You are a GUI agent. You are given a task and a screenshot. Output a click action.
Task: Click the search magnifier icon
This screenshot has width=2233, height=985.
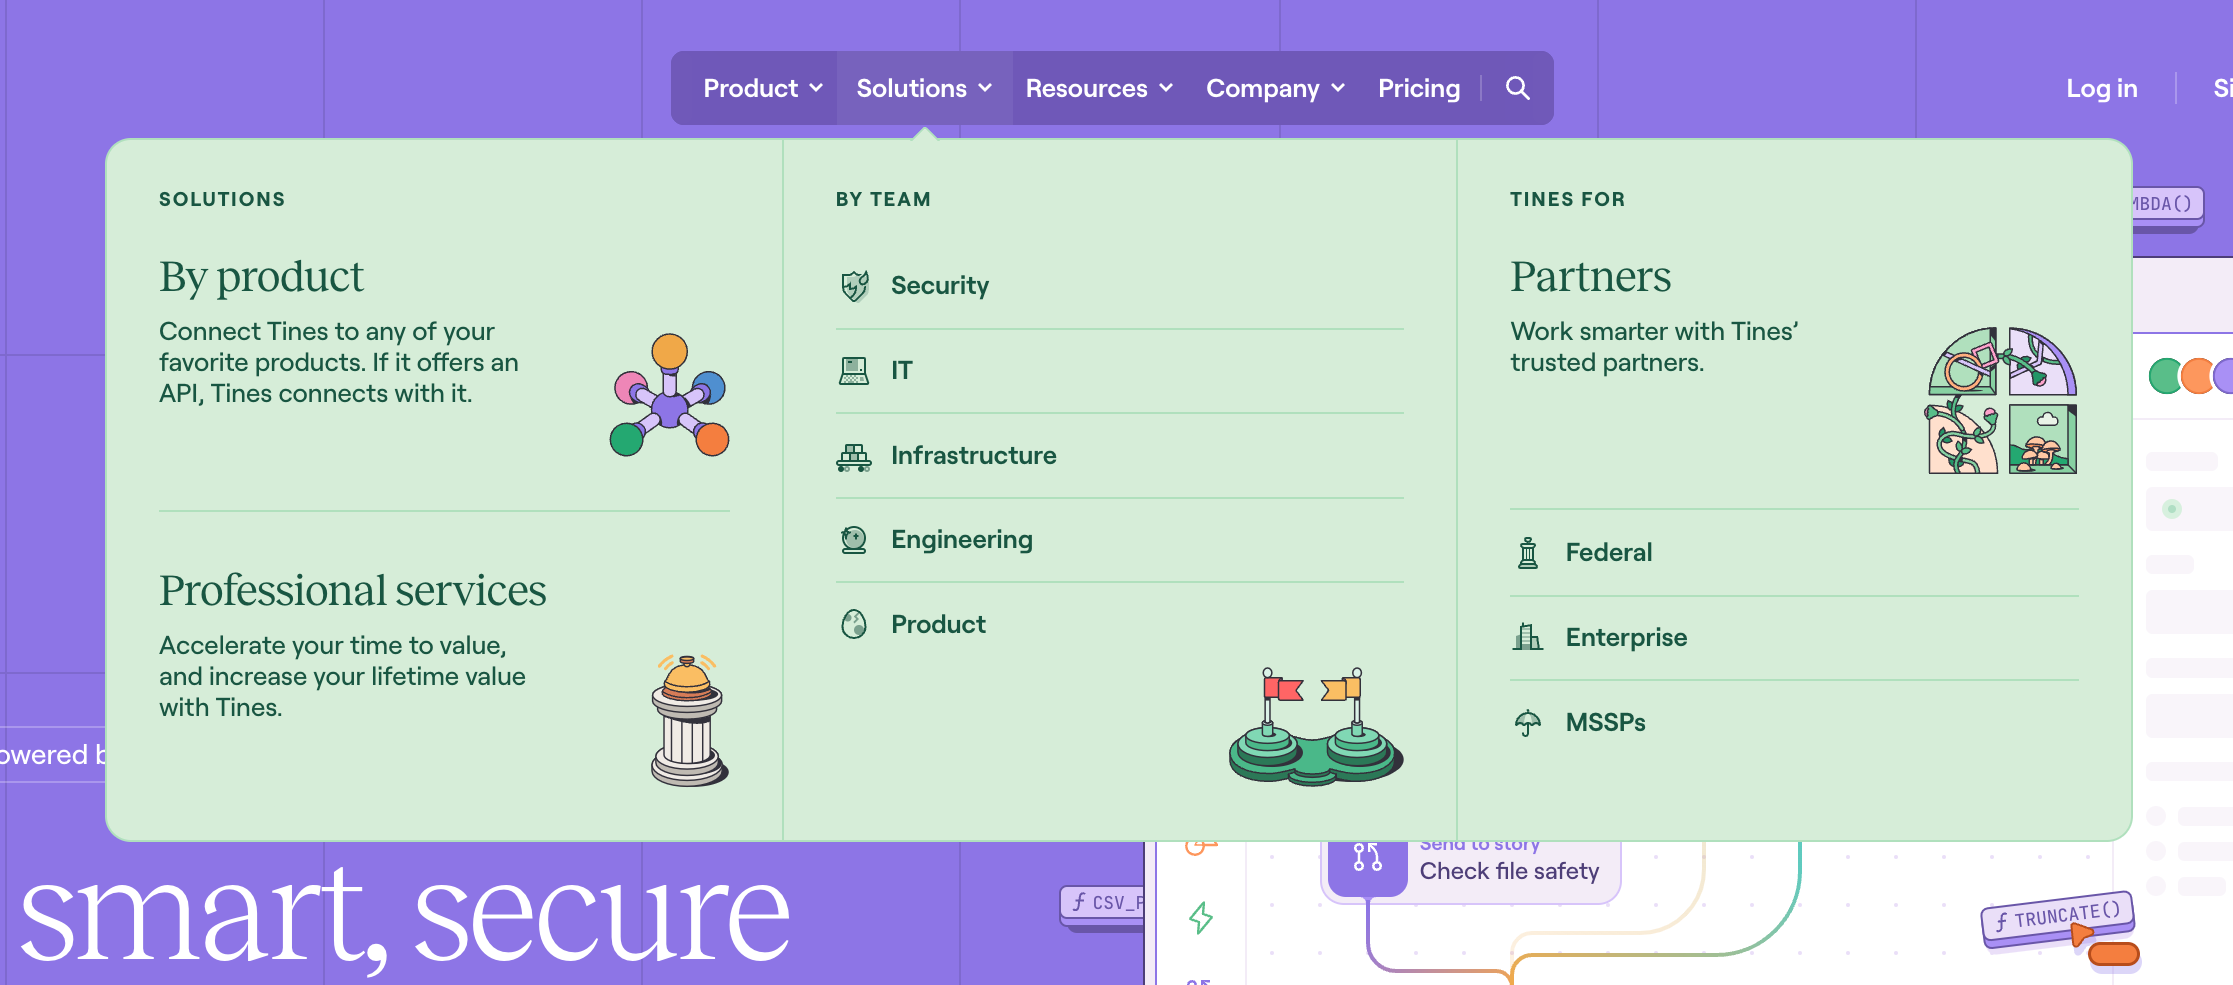1517,88
